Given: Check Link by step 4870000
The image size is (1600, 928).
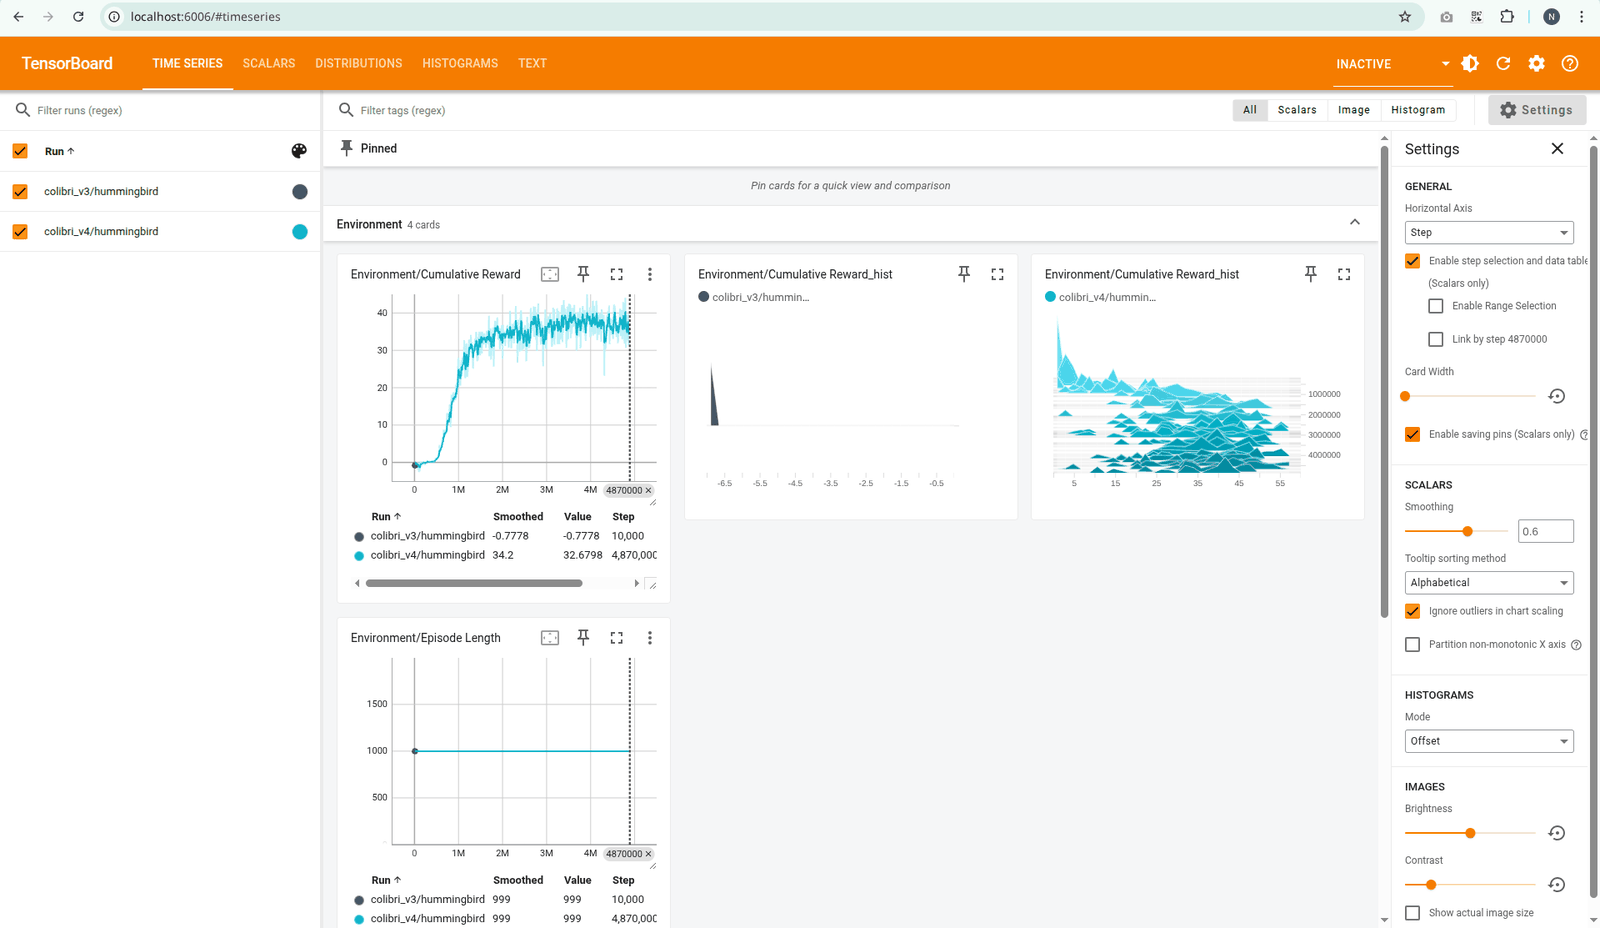Looking at the screenshot, I should (x=1436, y=339).
